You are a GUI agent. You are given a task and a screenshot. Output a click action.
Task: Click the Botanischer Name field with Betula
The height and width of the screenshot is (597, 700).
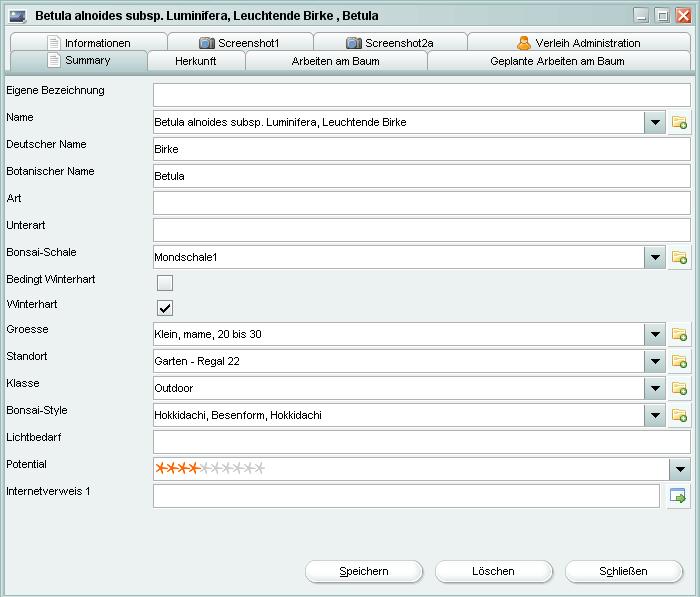pyautogui.click(x=422, y=176)
